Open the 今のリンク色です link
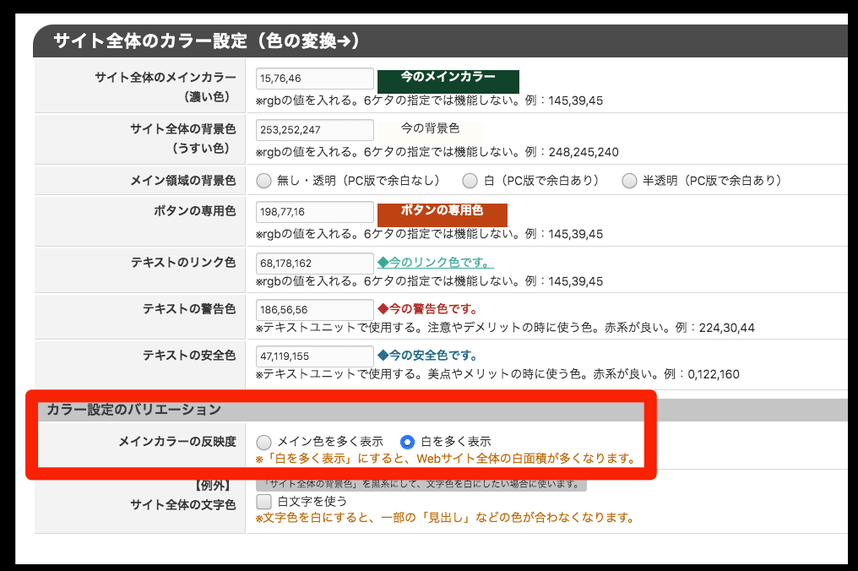 [435, 263]
